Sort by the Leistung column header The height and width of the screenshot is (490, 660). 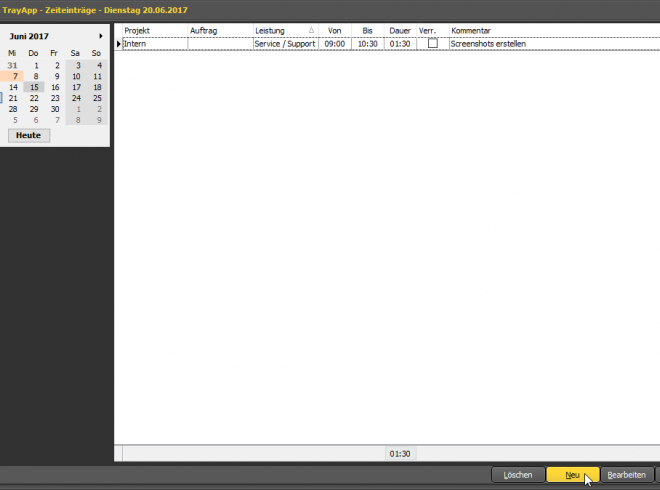point(286,31)
